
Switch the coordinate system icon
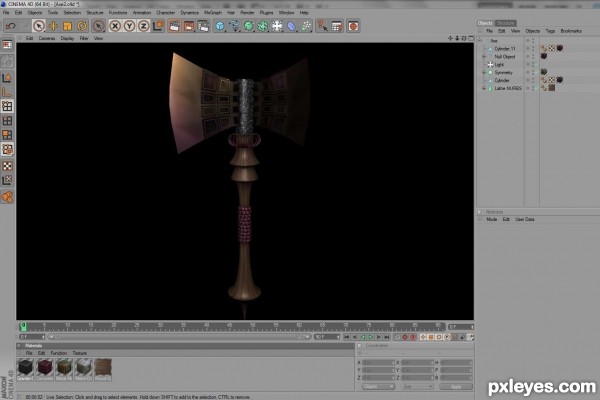[158, 26]
